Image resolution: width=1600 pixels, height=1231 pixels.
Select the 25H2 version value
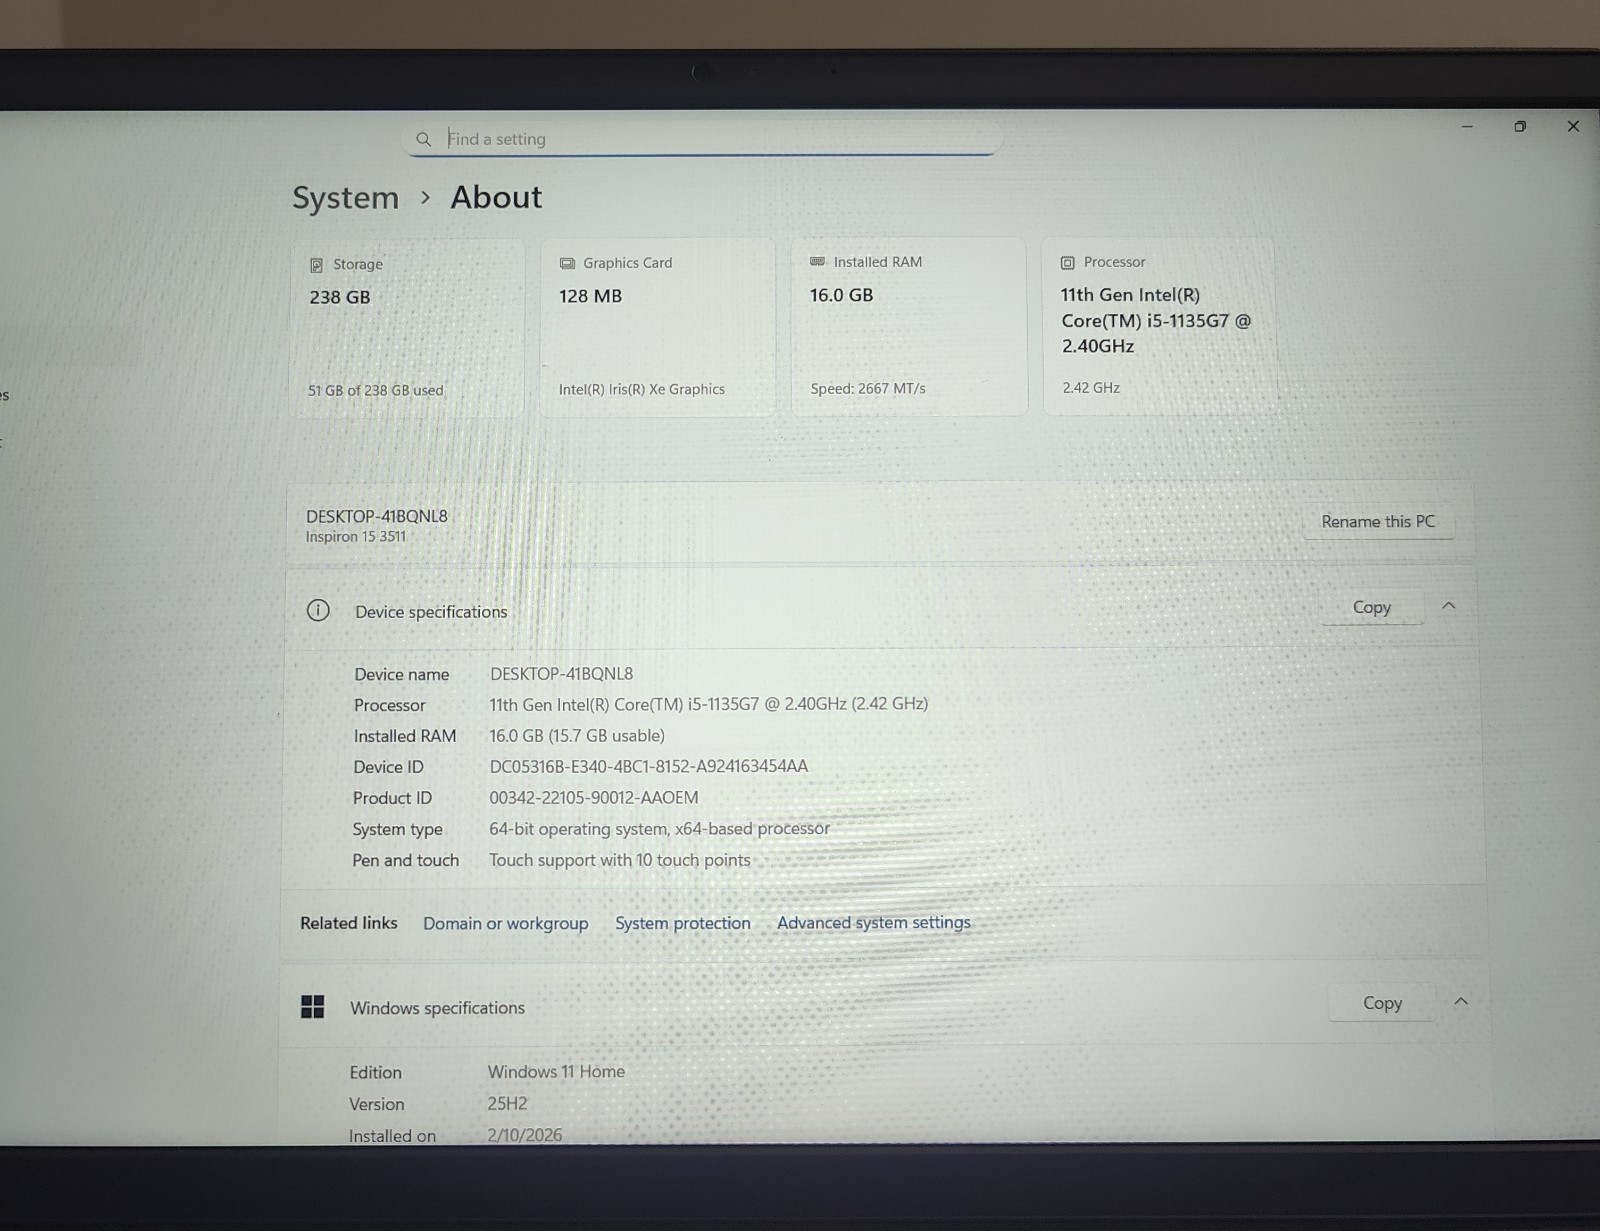click(x=507, y=1104)
